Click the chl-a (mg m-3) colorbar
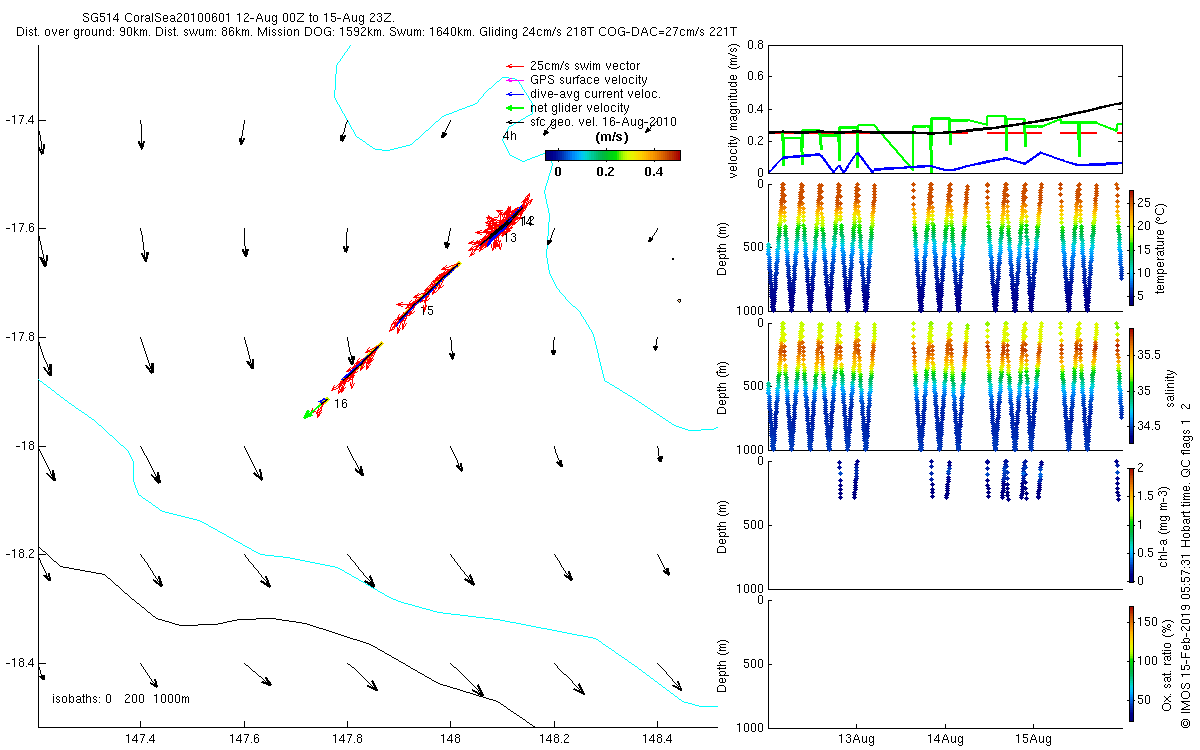Viewport: 1200px width, 750px height. (x=1131, y=524)
